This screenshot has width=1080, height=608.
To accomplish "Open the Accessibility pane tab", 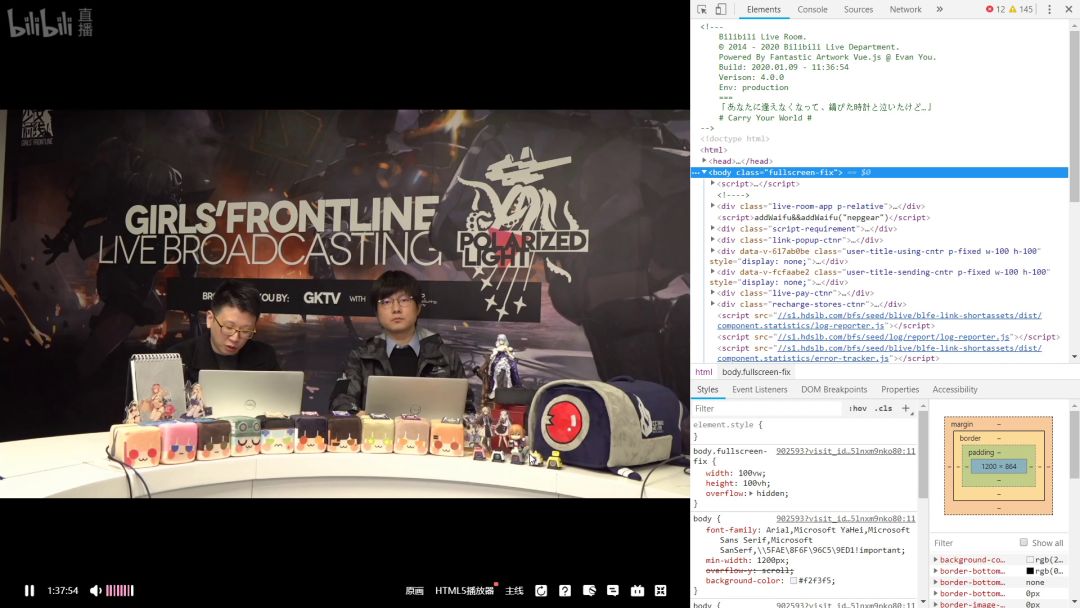I will 955,390.
